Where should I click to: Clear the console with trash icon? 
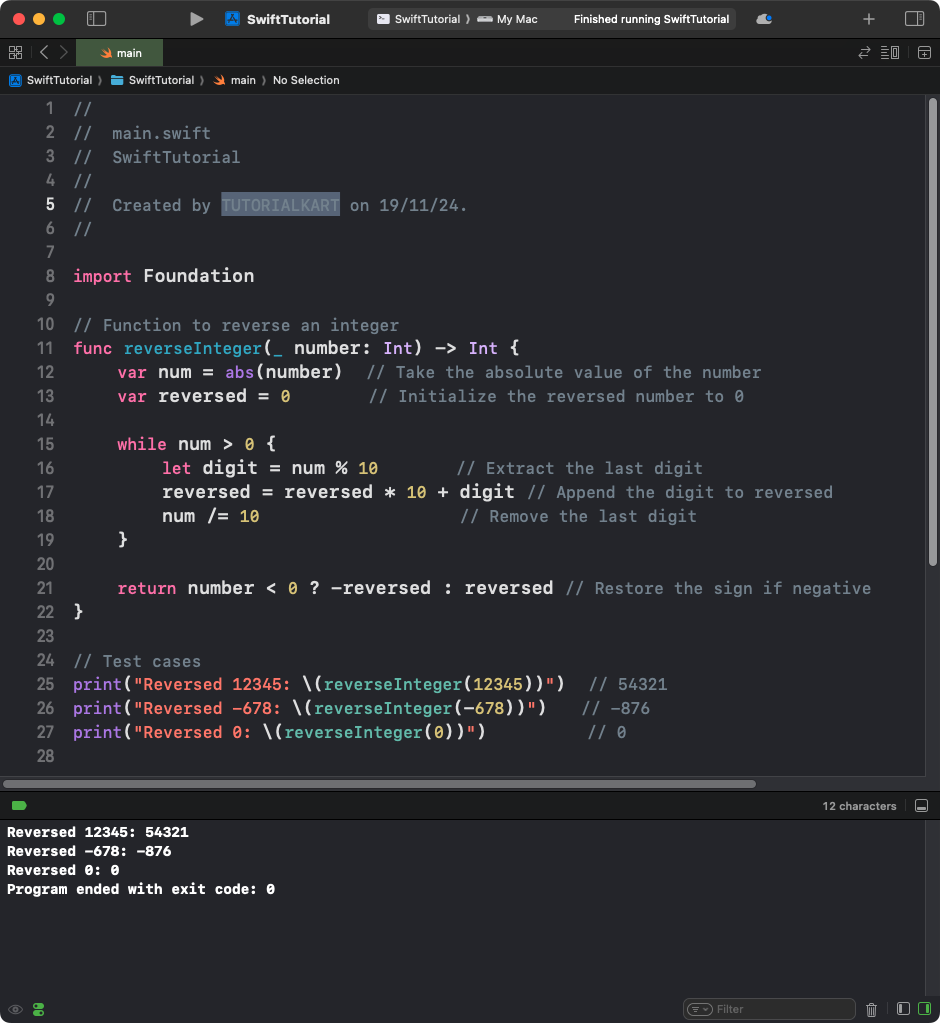872,1009
